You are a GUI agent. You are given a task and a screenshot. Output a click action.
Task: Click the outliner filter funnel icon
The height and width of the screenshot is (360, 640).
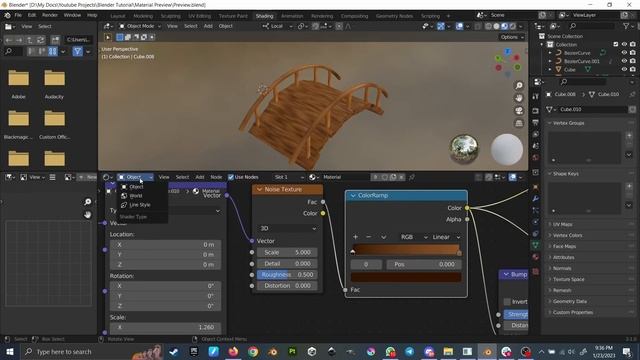click(626, 26)
